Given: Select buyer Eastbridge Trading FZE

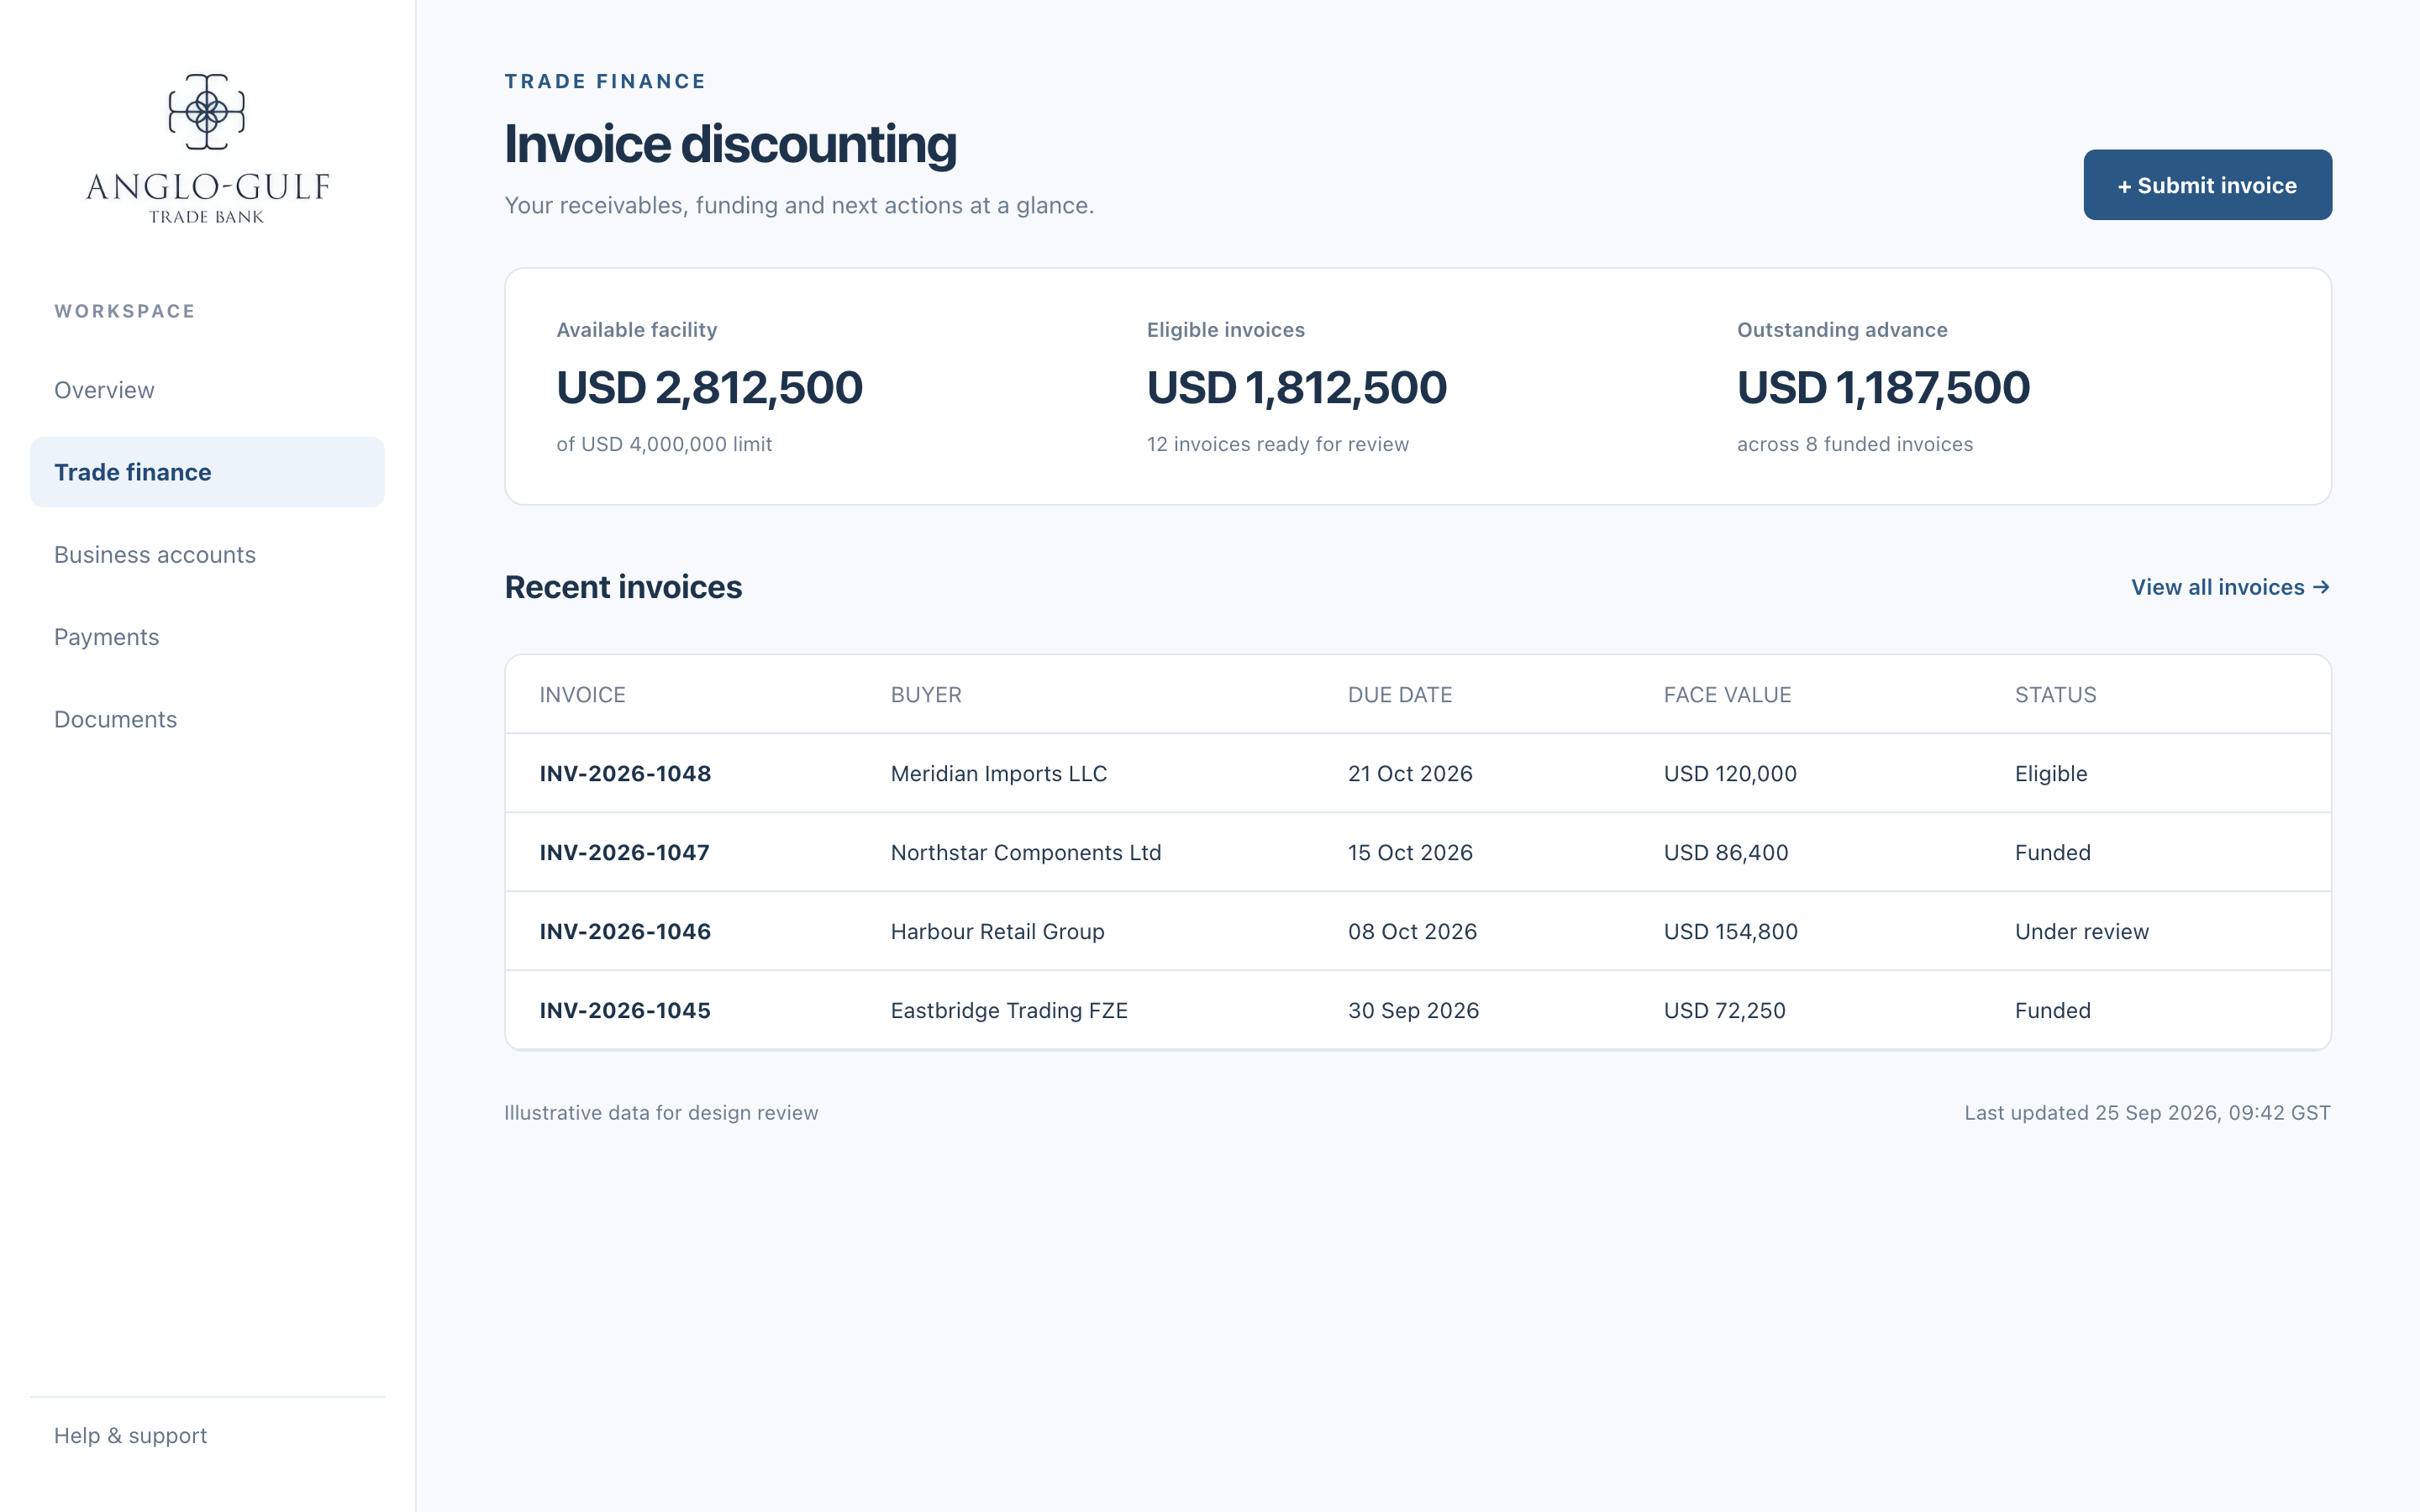Looking at the screenshot, I should click(1008, 1010).
